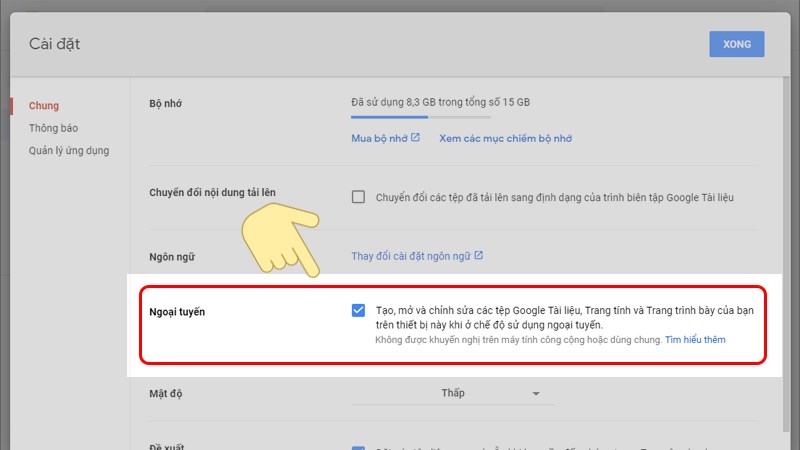Click the Ngoại tuyến label
This screenshot has width=800, height=450.
tap(177, 312)
